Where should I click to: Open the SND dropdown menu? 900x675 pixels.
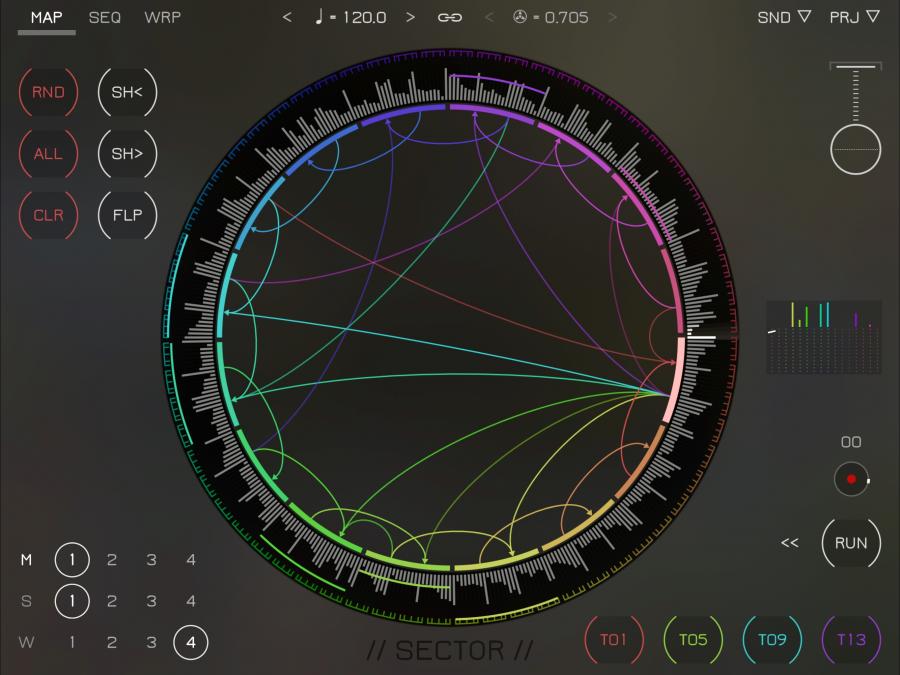pyautogui.click(x=784, y=17)
